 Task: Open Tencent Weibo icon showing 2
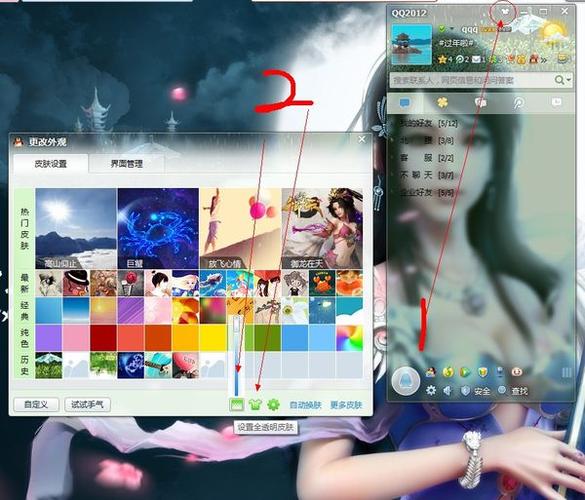point(460,59)
